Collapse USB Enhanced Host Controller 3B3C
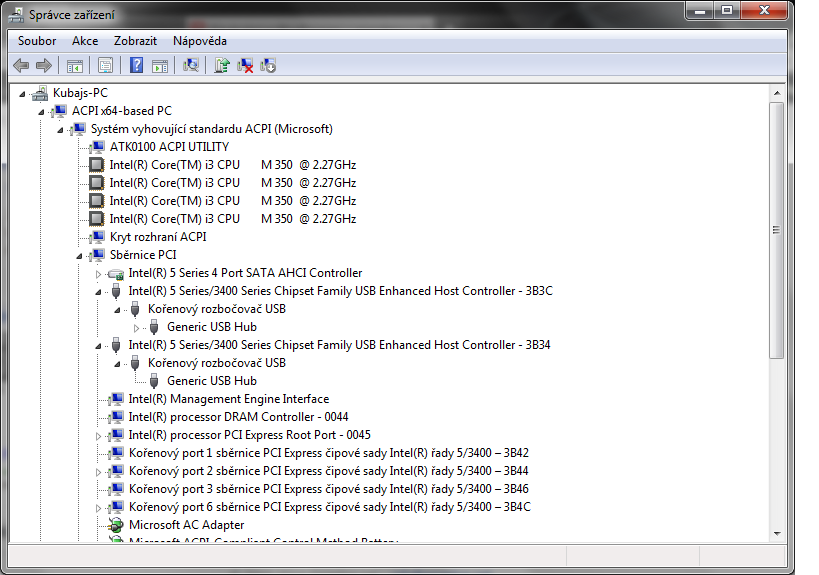819x575 pixels. [98, 292]
